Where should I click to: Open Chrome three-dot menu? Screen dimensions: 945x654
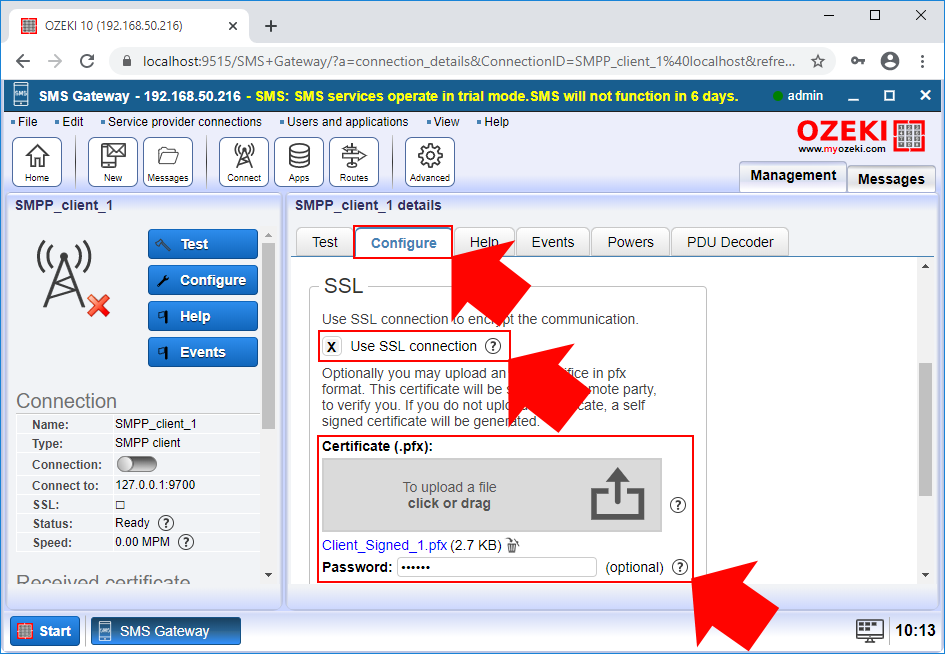point(923,61)
